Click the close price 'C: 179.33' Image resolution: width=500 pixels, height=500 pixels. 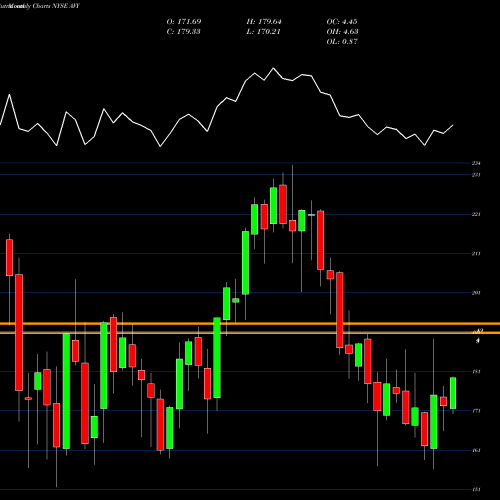coord(184,32)
